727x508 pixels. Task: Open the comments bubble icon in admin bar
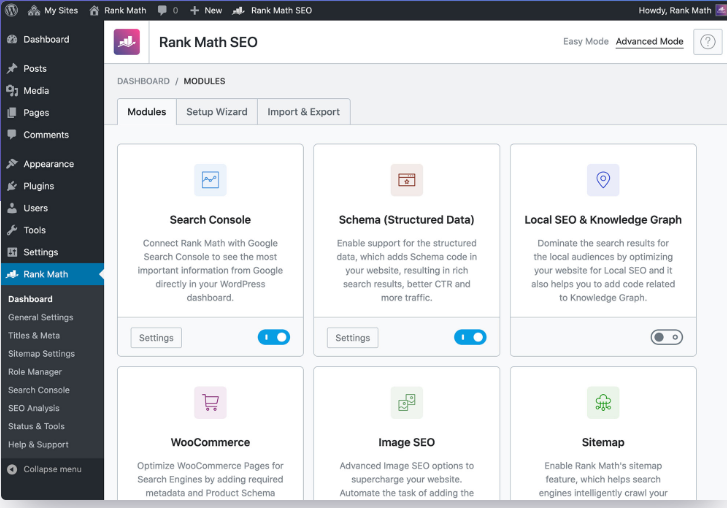[162, 10]
